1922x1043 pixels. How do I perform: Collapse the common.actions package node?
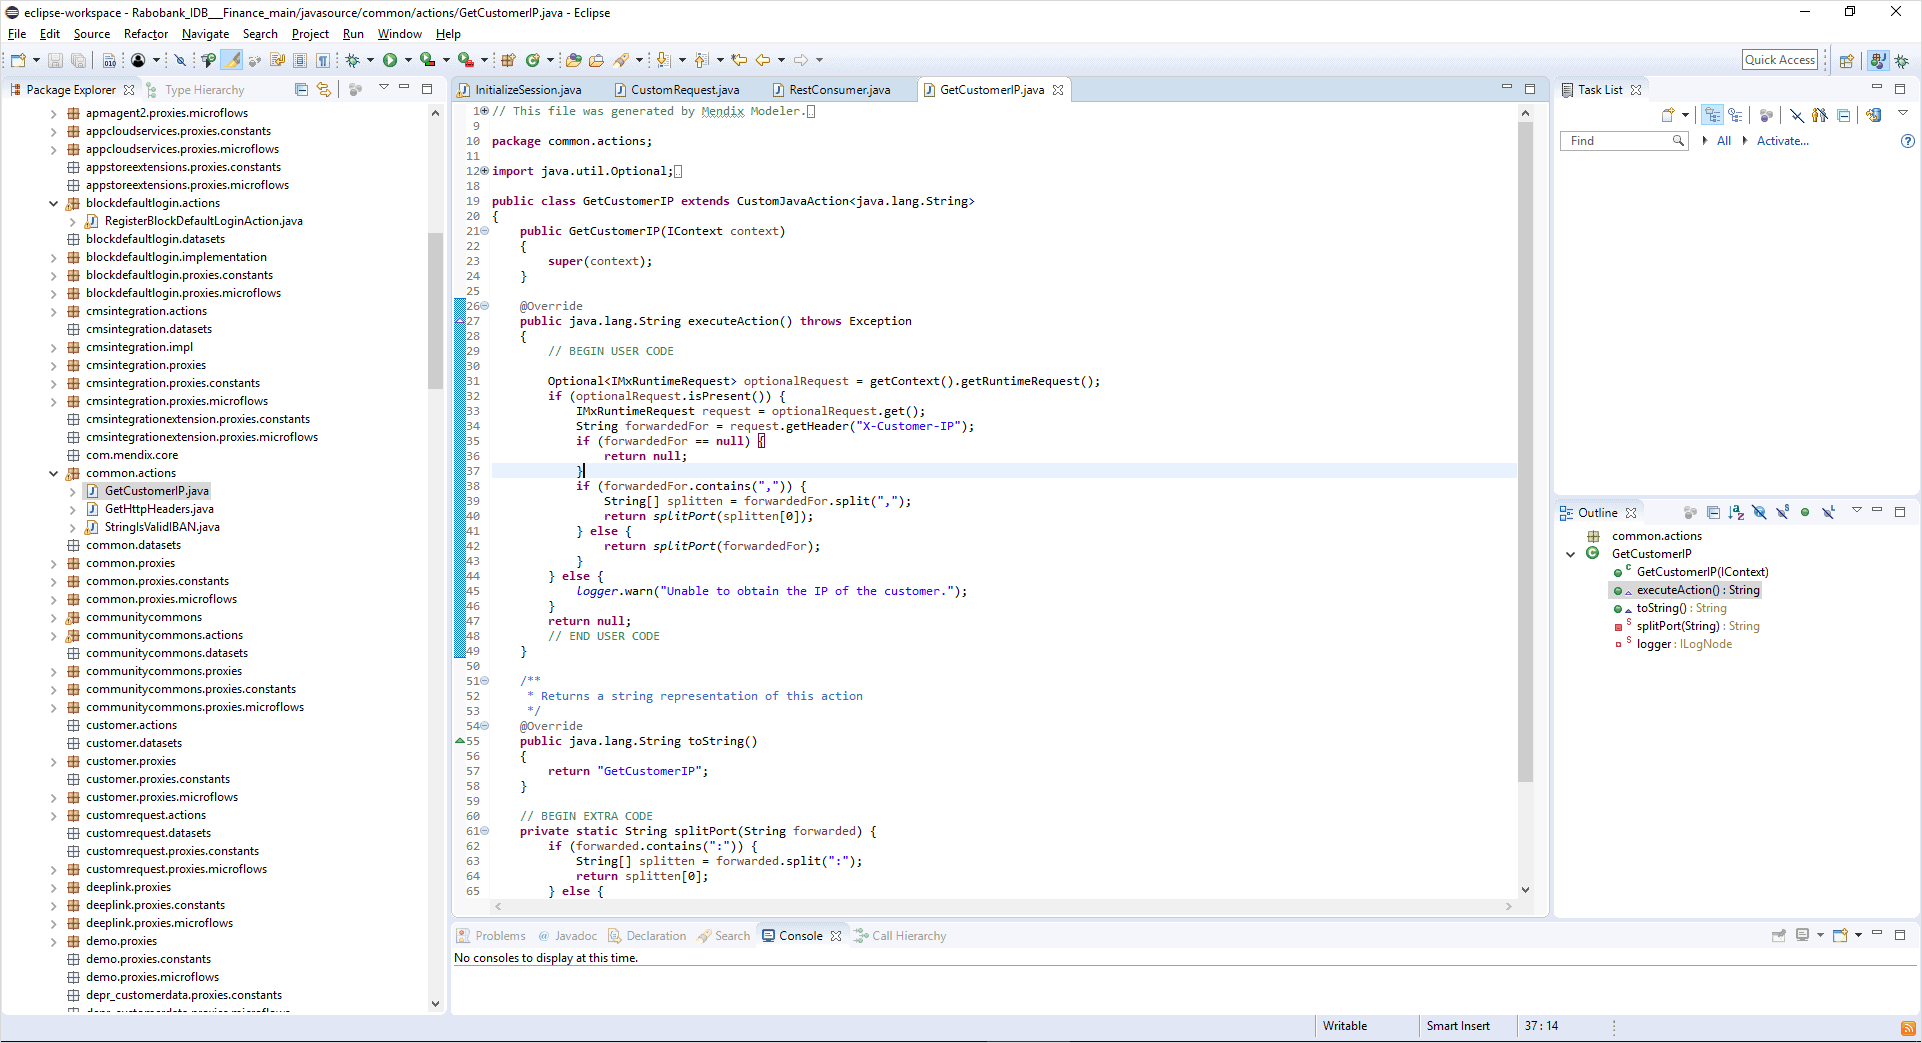54,473
